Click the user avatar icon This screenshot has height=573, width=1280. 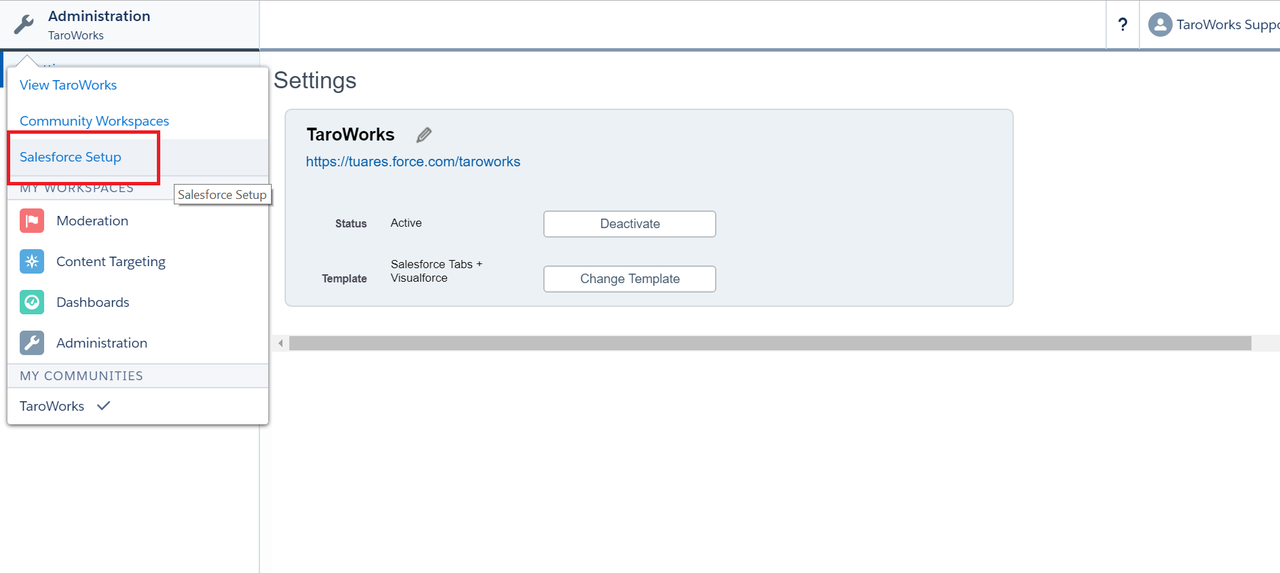[1160, 25]
